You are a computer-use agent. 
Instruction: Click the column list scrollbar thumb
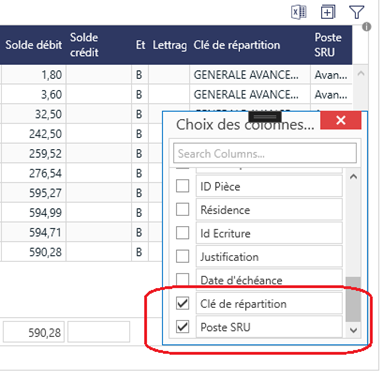click(x=353, y=299)
